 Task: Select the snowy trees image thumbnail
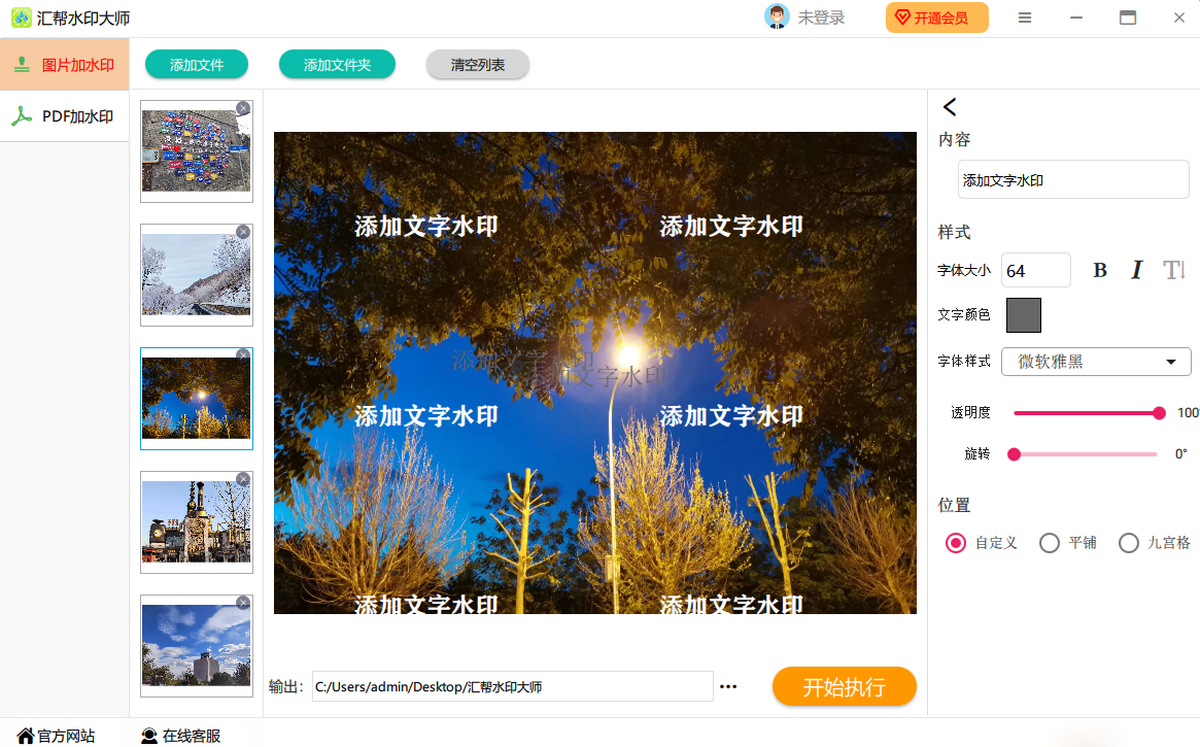click(196, 275)
